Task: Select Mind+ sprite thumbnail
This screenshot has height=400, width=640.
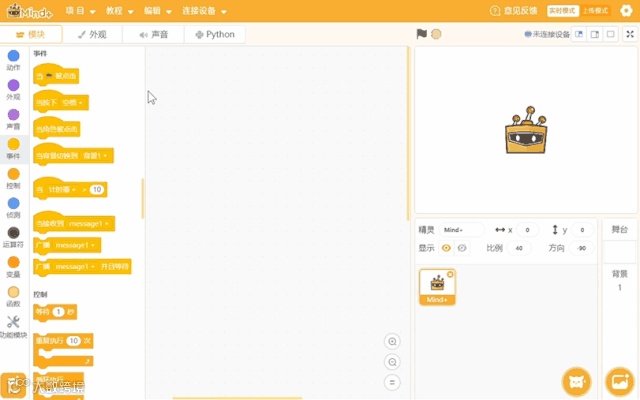Action: click(x=437, y=287)
